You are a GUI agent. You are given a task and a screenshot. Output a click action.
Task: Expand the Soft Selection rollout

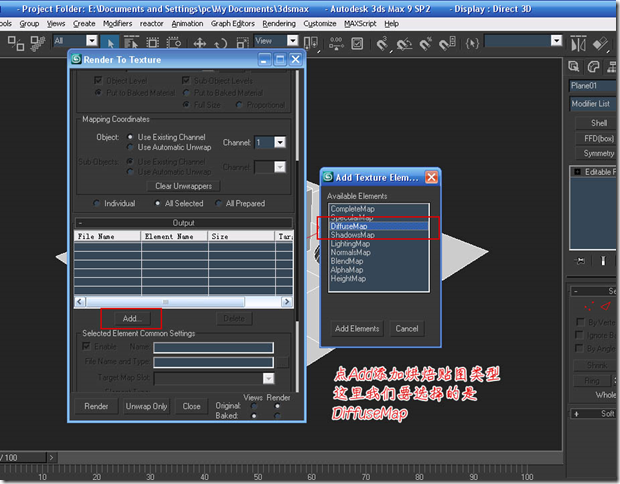tap(593, 414)
